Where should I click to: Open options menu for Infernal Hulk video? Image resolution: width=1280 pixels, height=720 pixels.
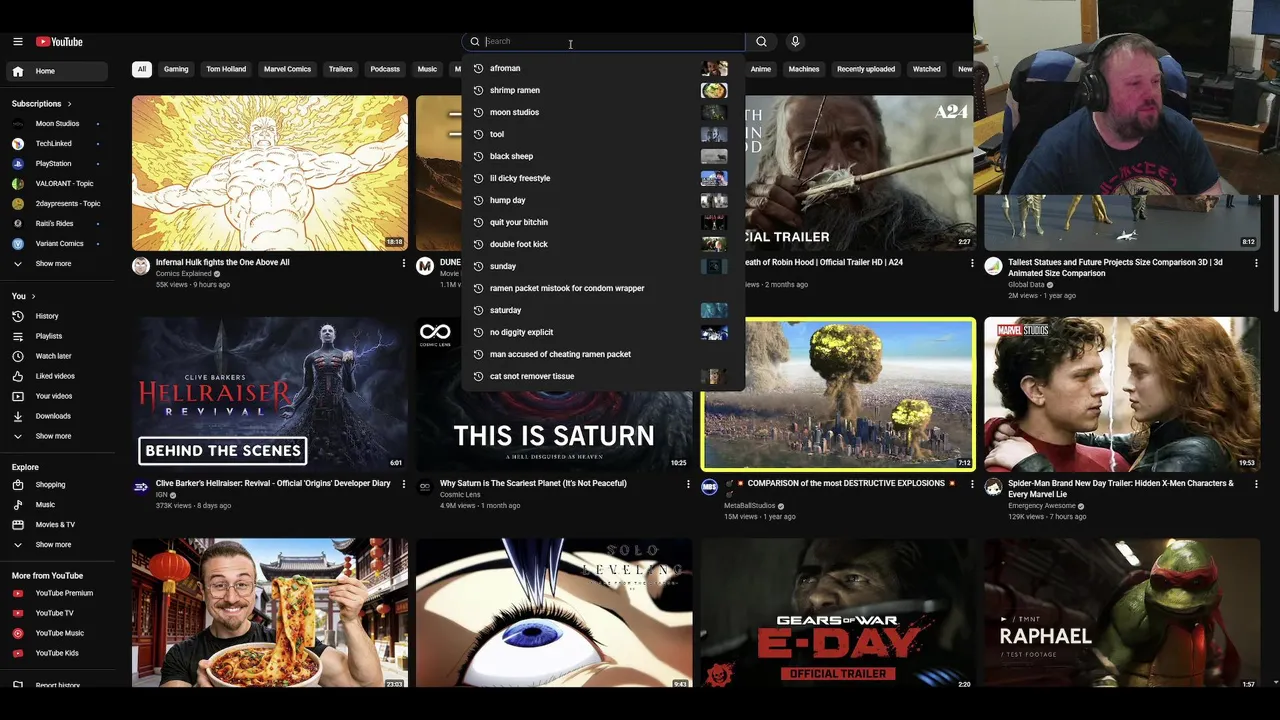coord(404,263)
